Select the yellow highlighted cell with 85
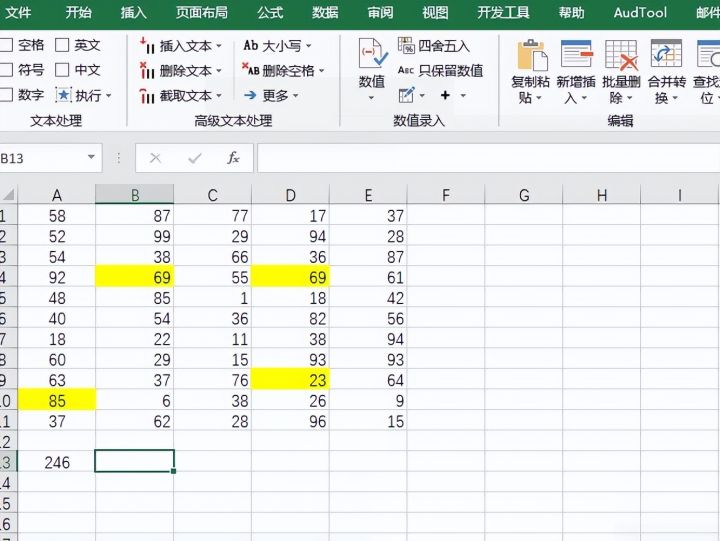Viewport: 720px width, 541px height. click(x=57, y=400)
